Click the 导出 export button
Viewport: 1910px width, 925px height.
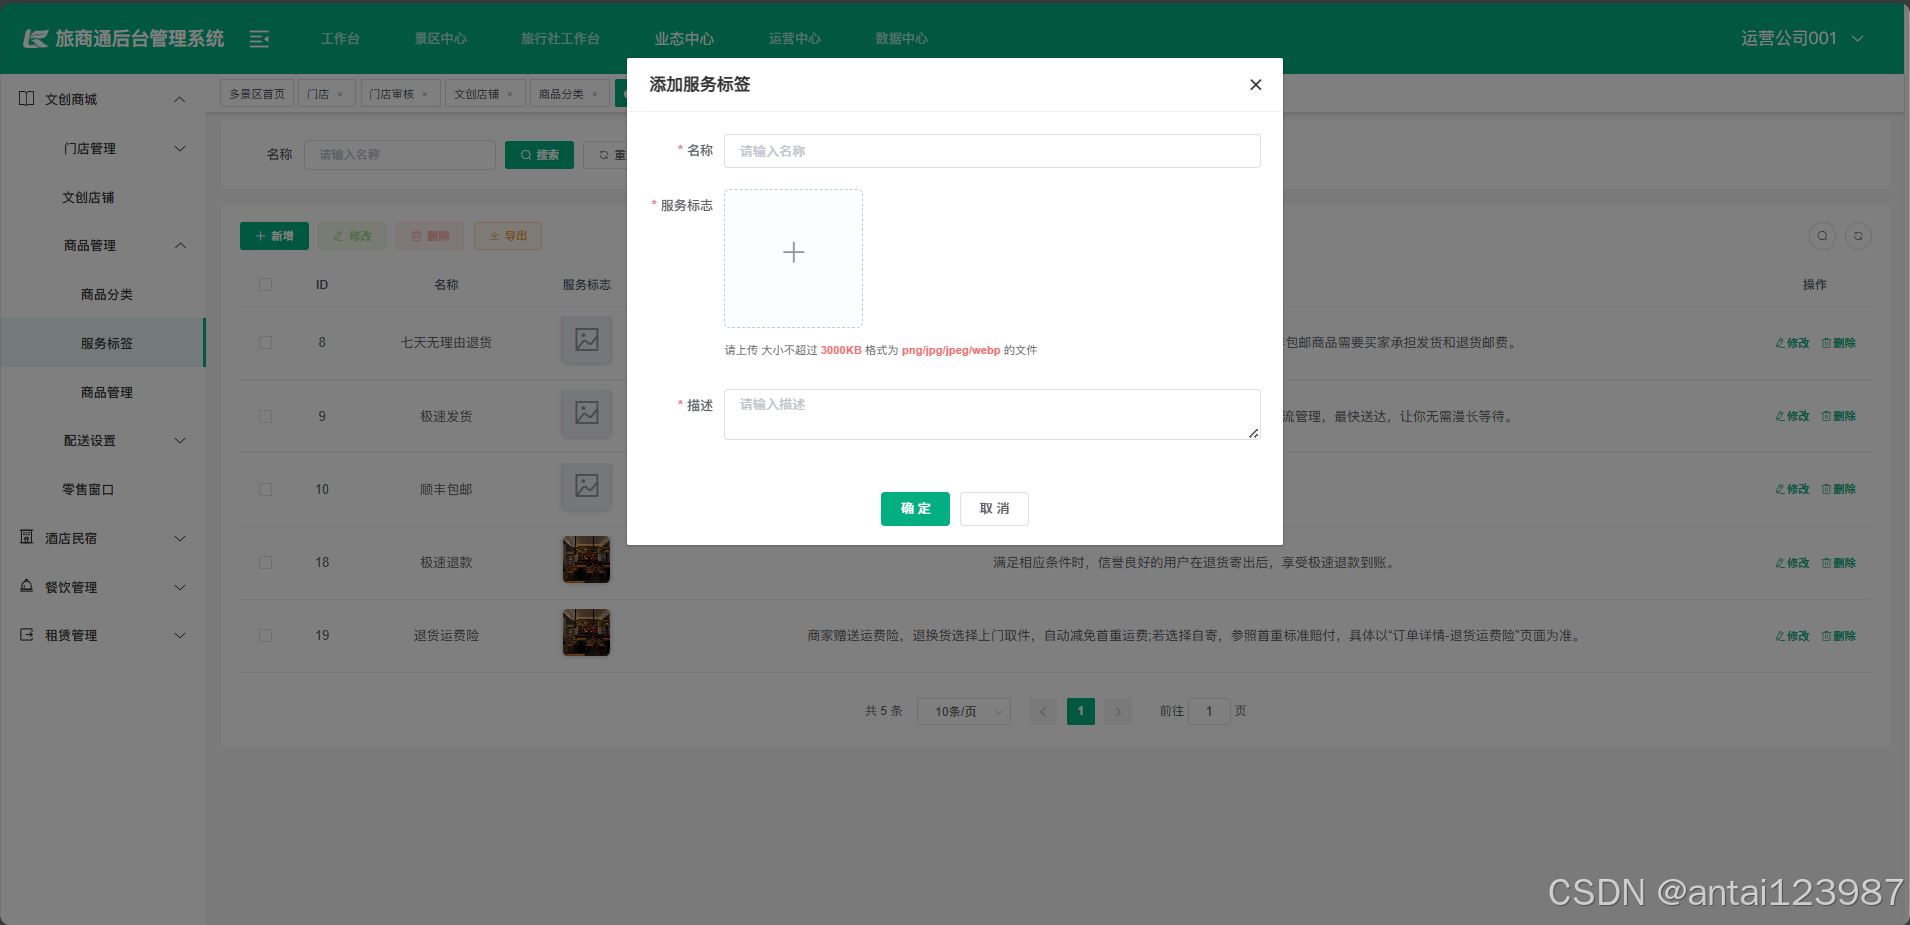coord(508,236)
